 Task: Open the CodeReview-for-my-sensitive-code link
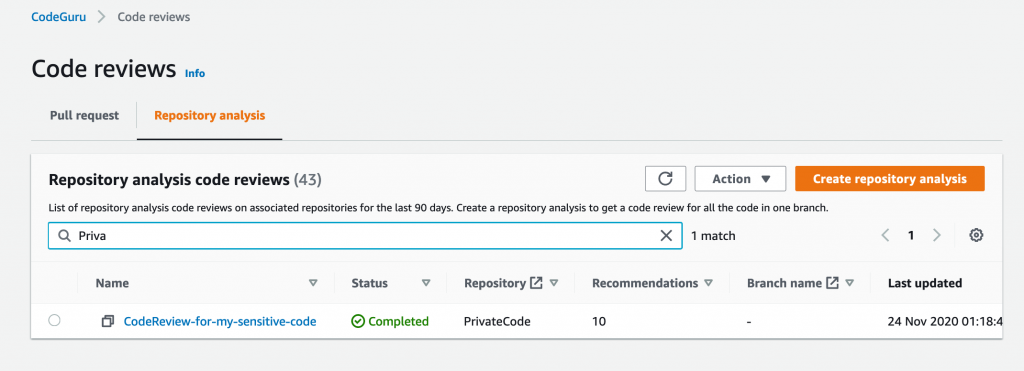(220, 321)
